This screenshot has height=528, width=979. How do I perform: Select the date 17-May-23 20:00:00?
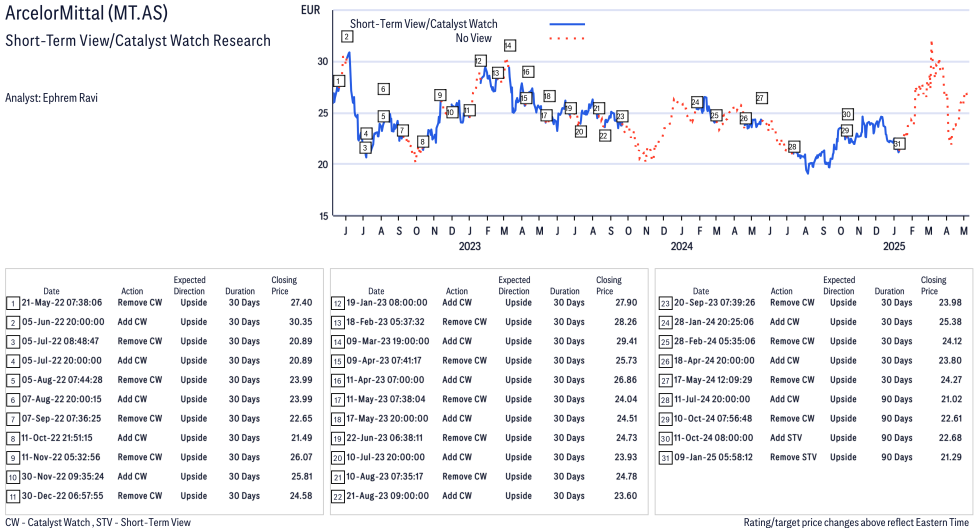click(x=387, y=419)
